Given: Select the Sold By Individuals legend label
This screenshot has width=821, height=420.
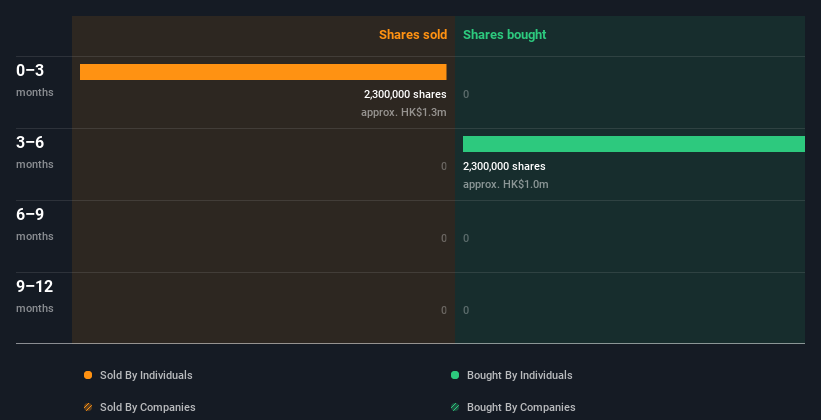Looking at the screenshot, I should click(146, 375).
